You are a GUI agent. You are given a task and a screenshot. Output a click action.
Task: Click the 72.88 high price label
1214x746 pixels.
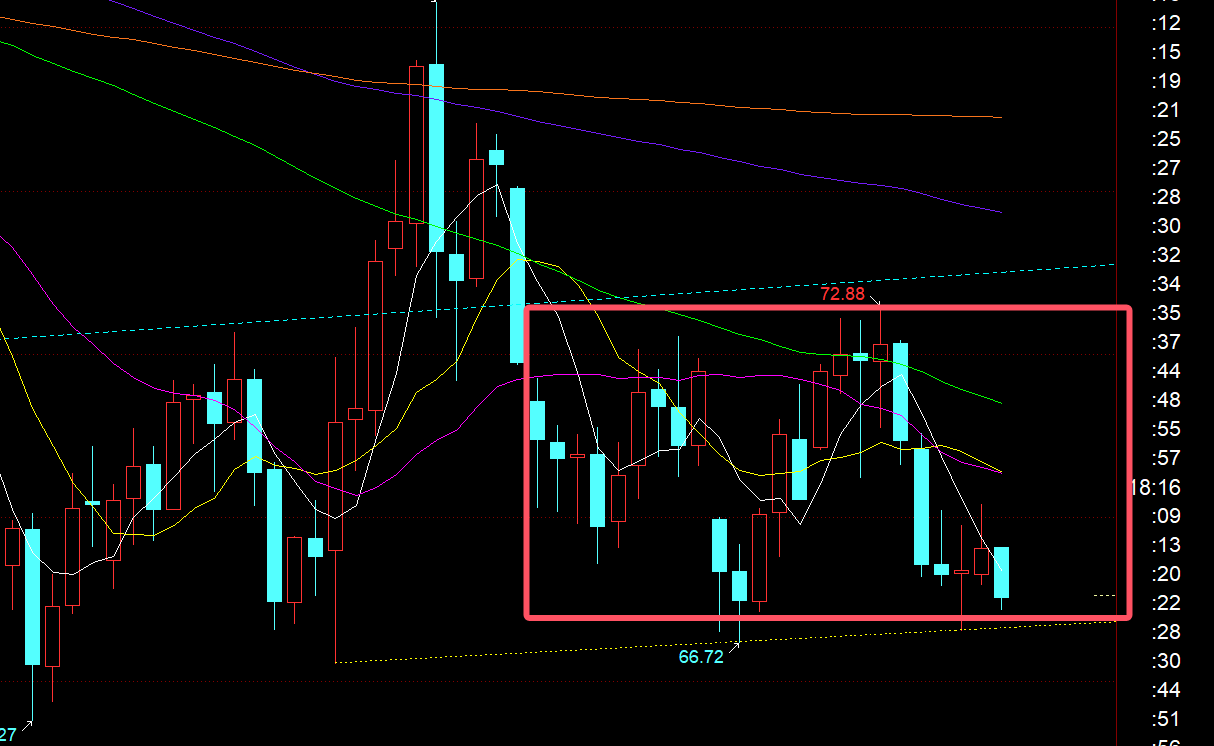842,294
